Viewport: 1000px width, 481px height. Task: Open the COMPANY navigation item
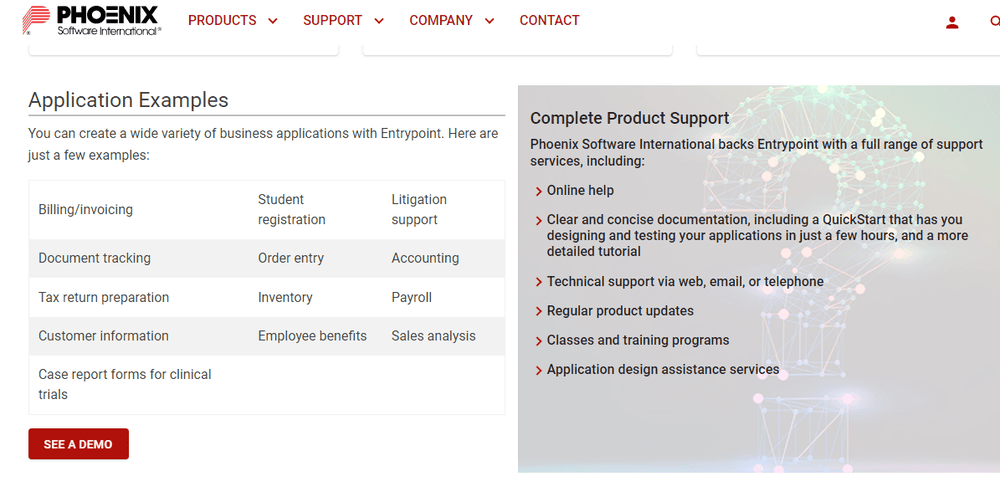pos(441,20)
